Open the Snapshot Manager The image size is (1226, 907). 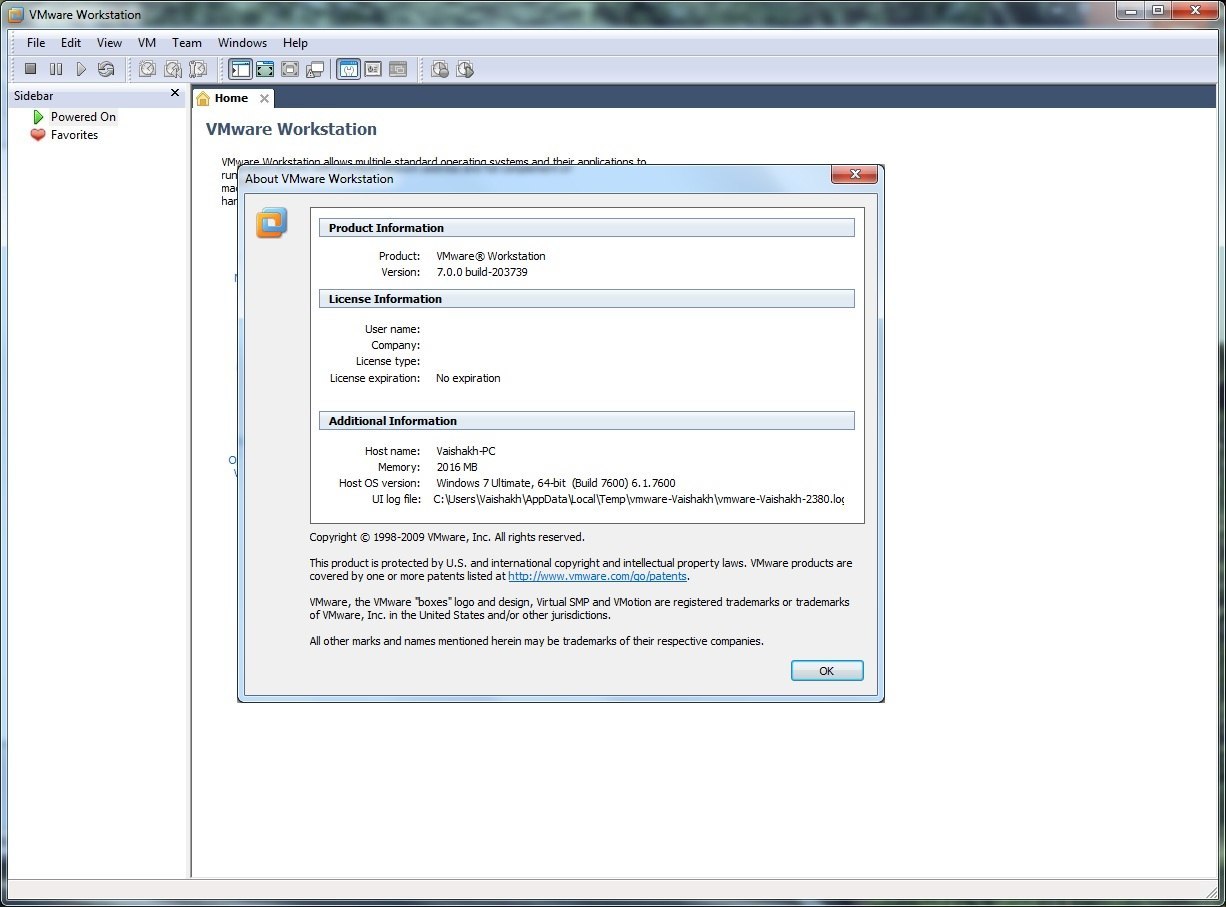(x=198, y=69)
